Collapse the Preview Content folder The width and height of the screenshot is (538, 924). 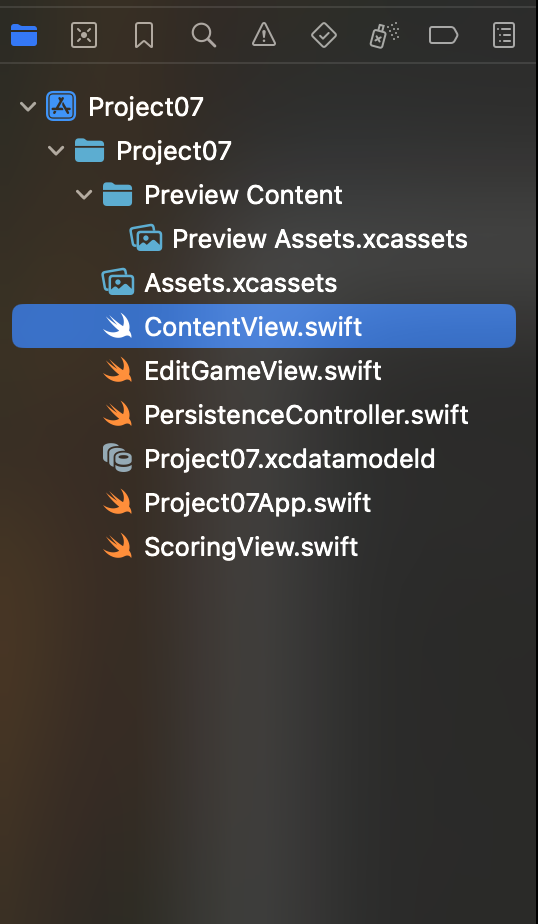(84, 195)
